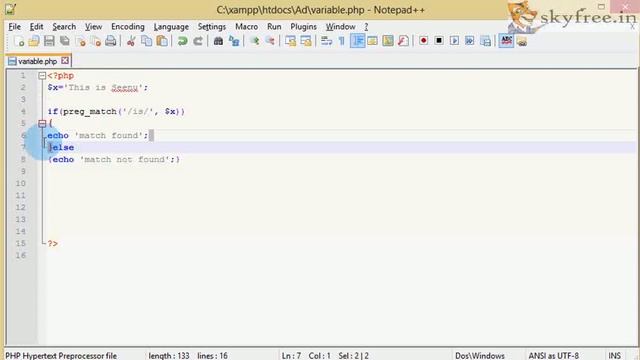640x360 pixels.
Task: Toggle Show all characters pilcrow icon
Action: tap(342, 41)
